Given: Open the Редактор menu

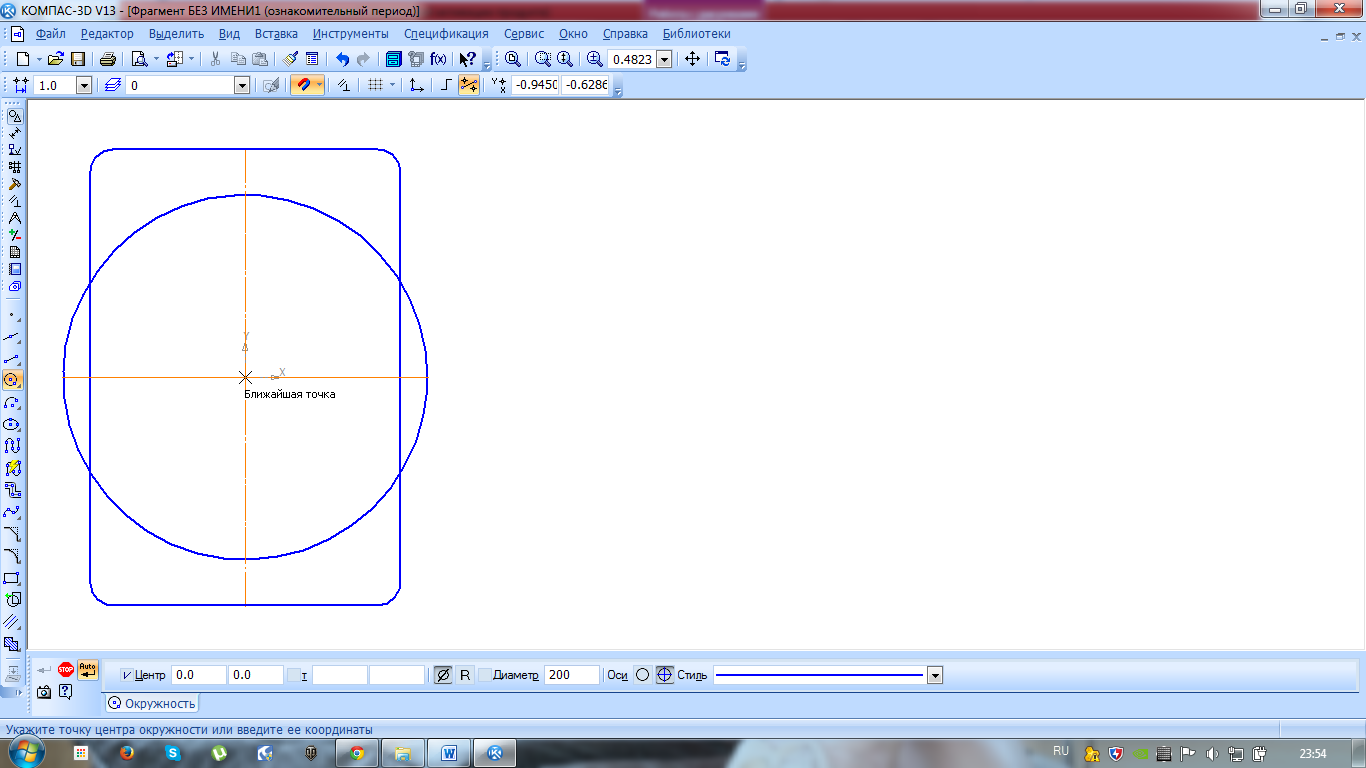Looking at the screenshot, I should 107,33.
